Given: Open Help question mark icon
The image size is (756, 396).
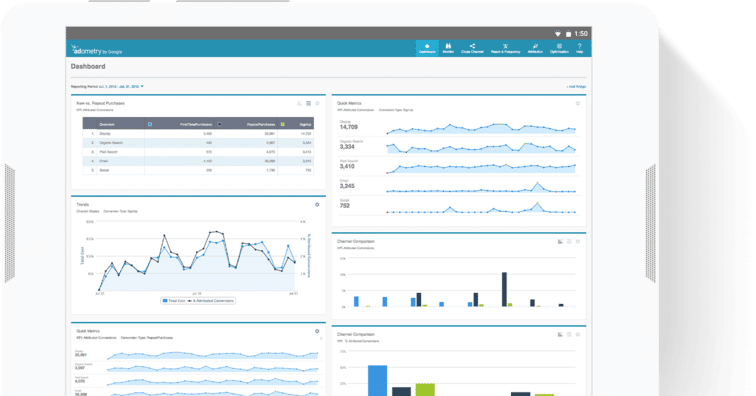Looking at the screenshot, I should pyautogui.click(x=580, y=48).
